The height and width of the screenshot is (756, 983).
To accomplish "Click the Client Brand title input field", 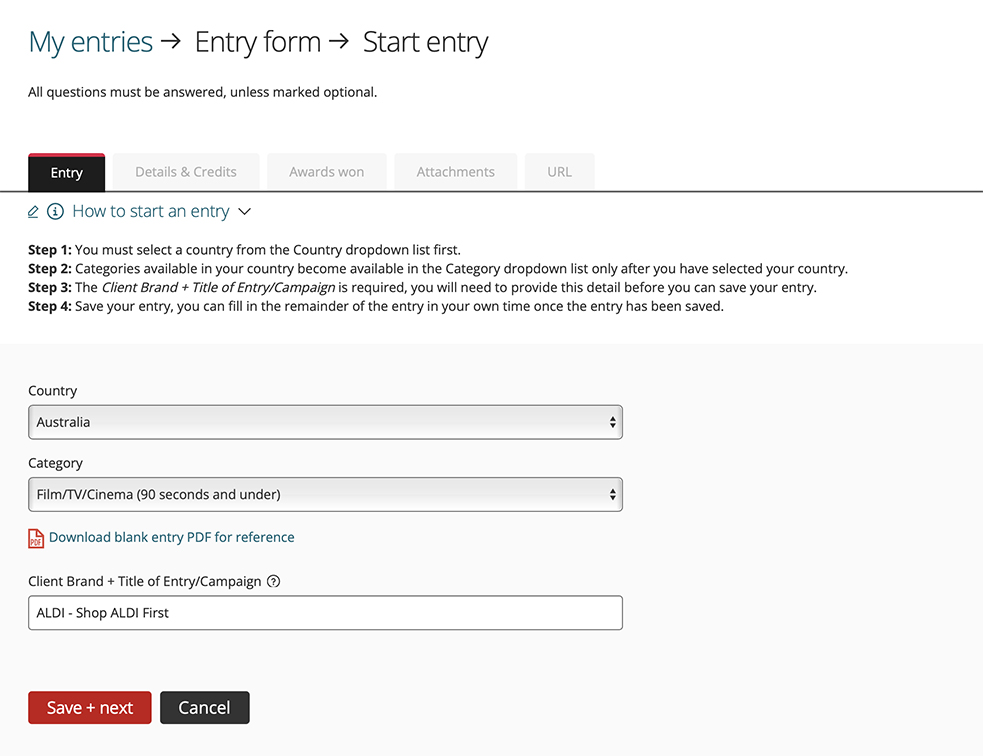I will click(325, 612).
